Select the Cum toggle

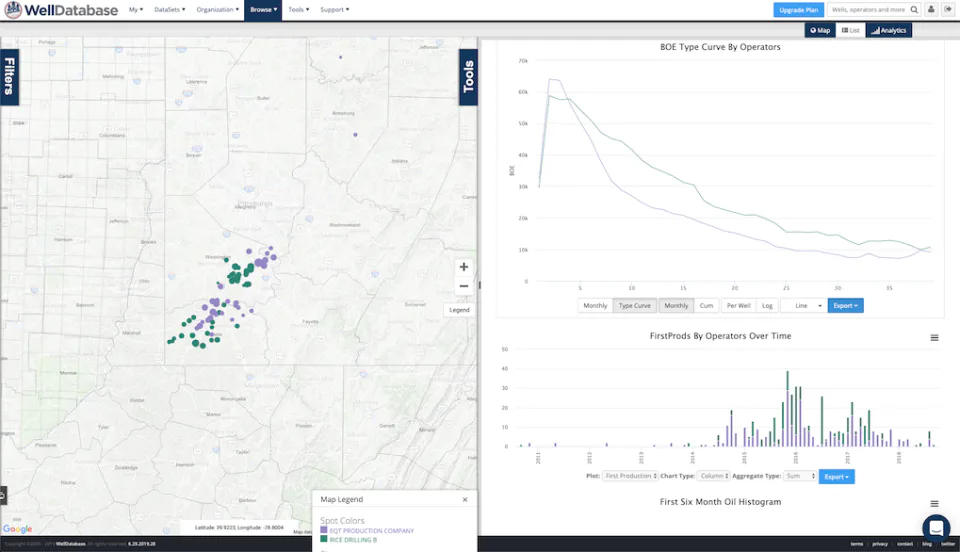[x=707, y=305]
